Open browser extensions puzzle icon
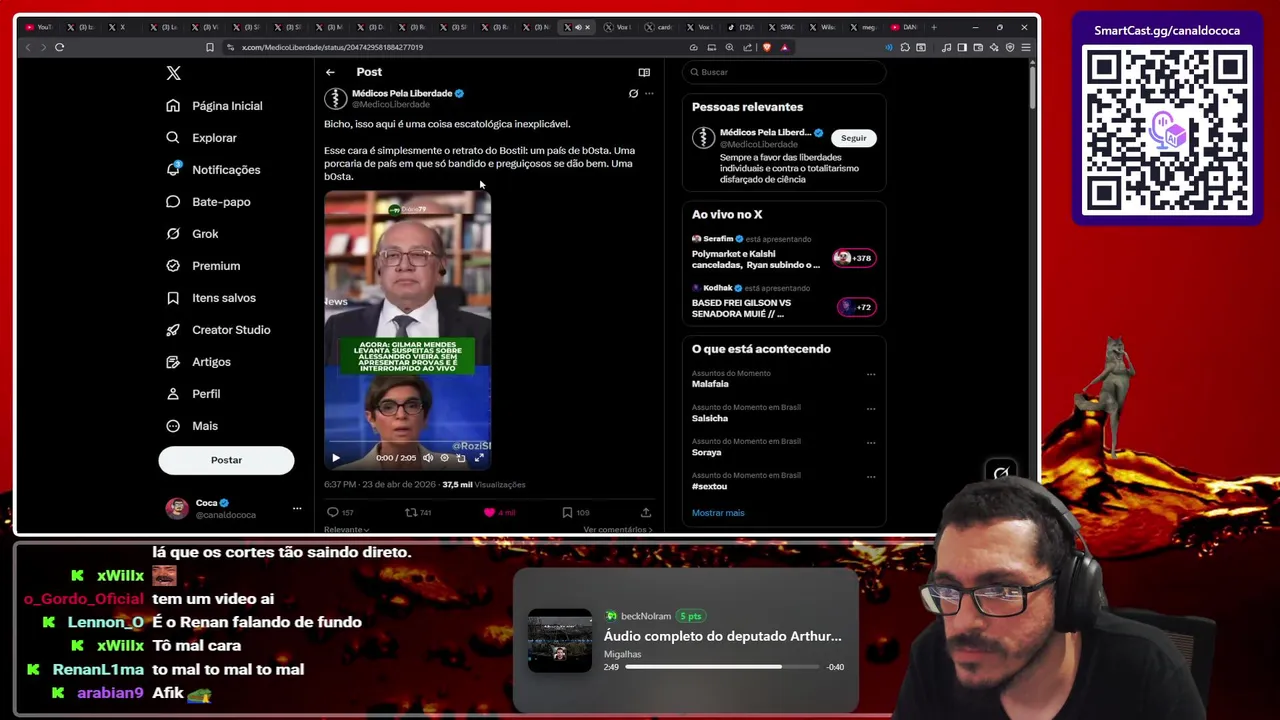 [905, 47]
